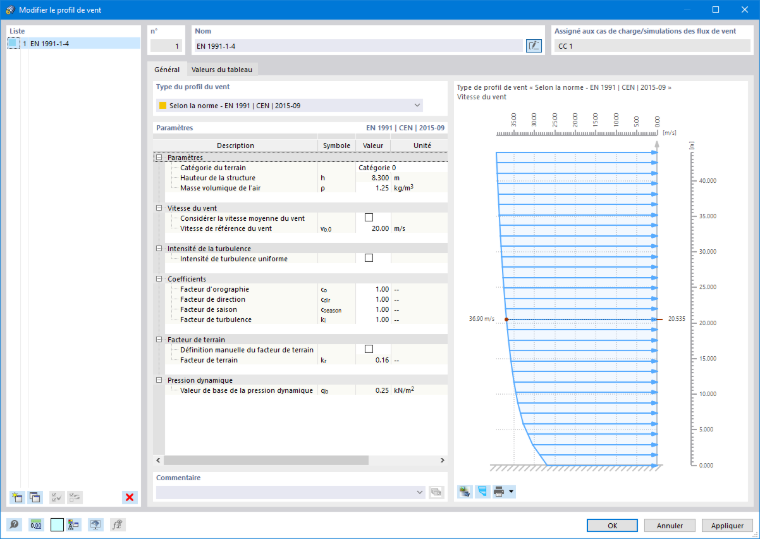Screen dimensions: 760x539
Task: Click the fourth bottom toolbar icon with arrows
Action: pos(74,524)
